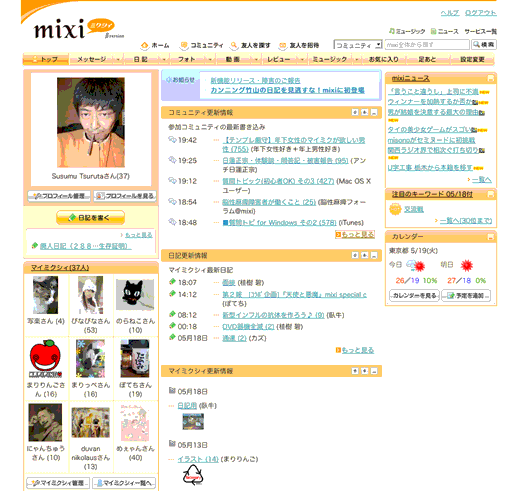The height and width of the screenshot is (491, 518).
Task: Expand the arrow next to ミュージック tab
Action: pyautogui.click(x=356, y=59)
